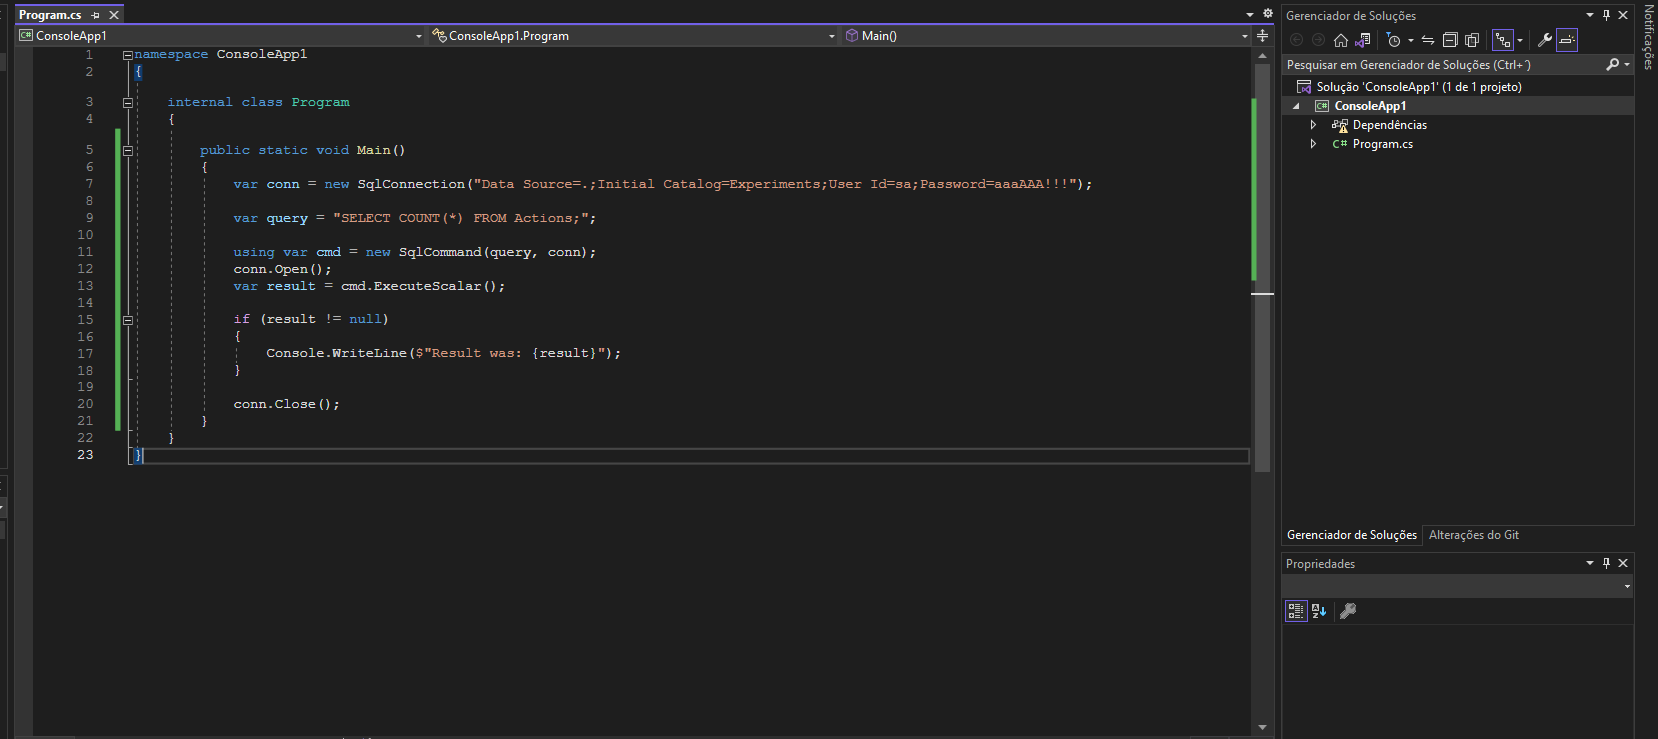Image resolution: width=1658 pixels, height=739 pixels.
Task: Click Sync with Active Document arrows icon
Action: tap(1428, 40)
